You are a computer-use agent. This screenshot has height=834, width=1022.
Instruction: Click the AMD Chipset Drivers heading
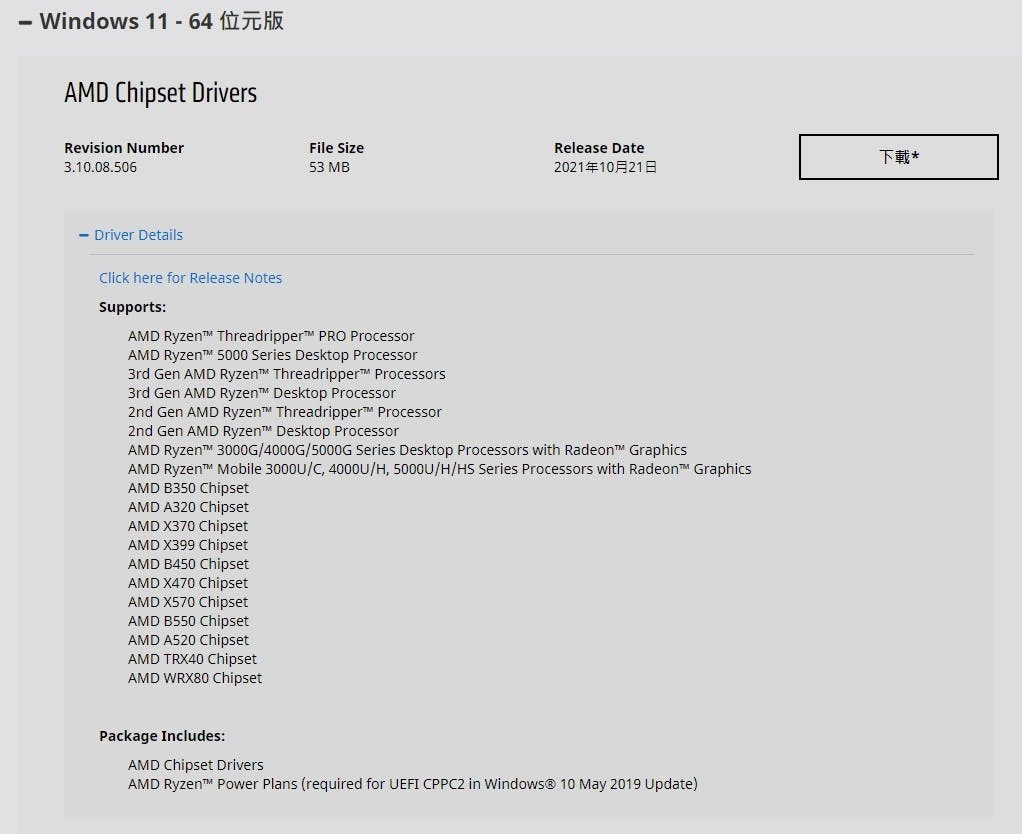pos(160,93)
